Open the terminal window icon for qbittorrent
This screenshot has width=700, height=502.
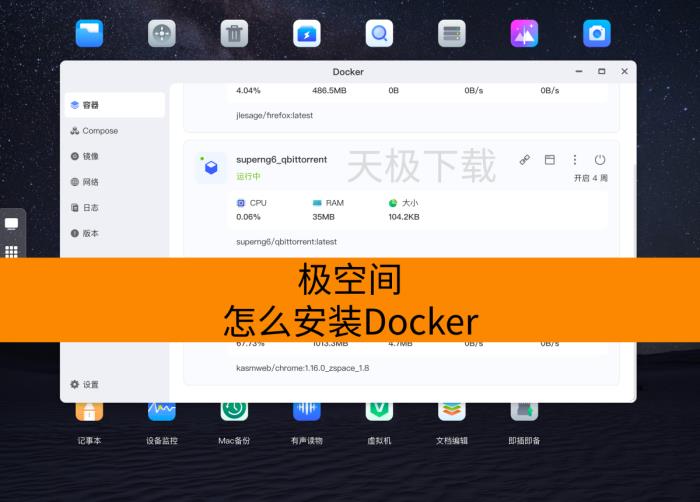[549, 160]
